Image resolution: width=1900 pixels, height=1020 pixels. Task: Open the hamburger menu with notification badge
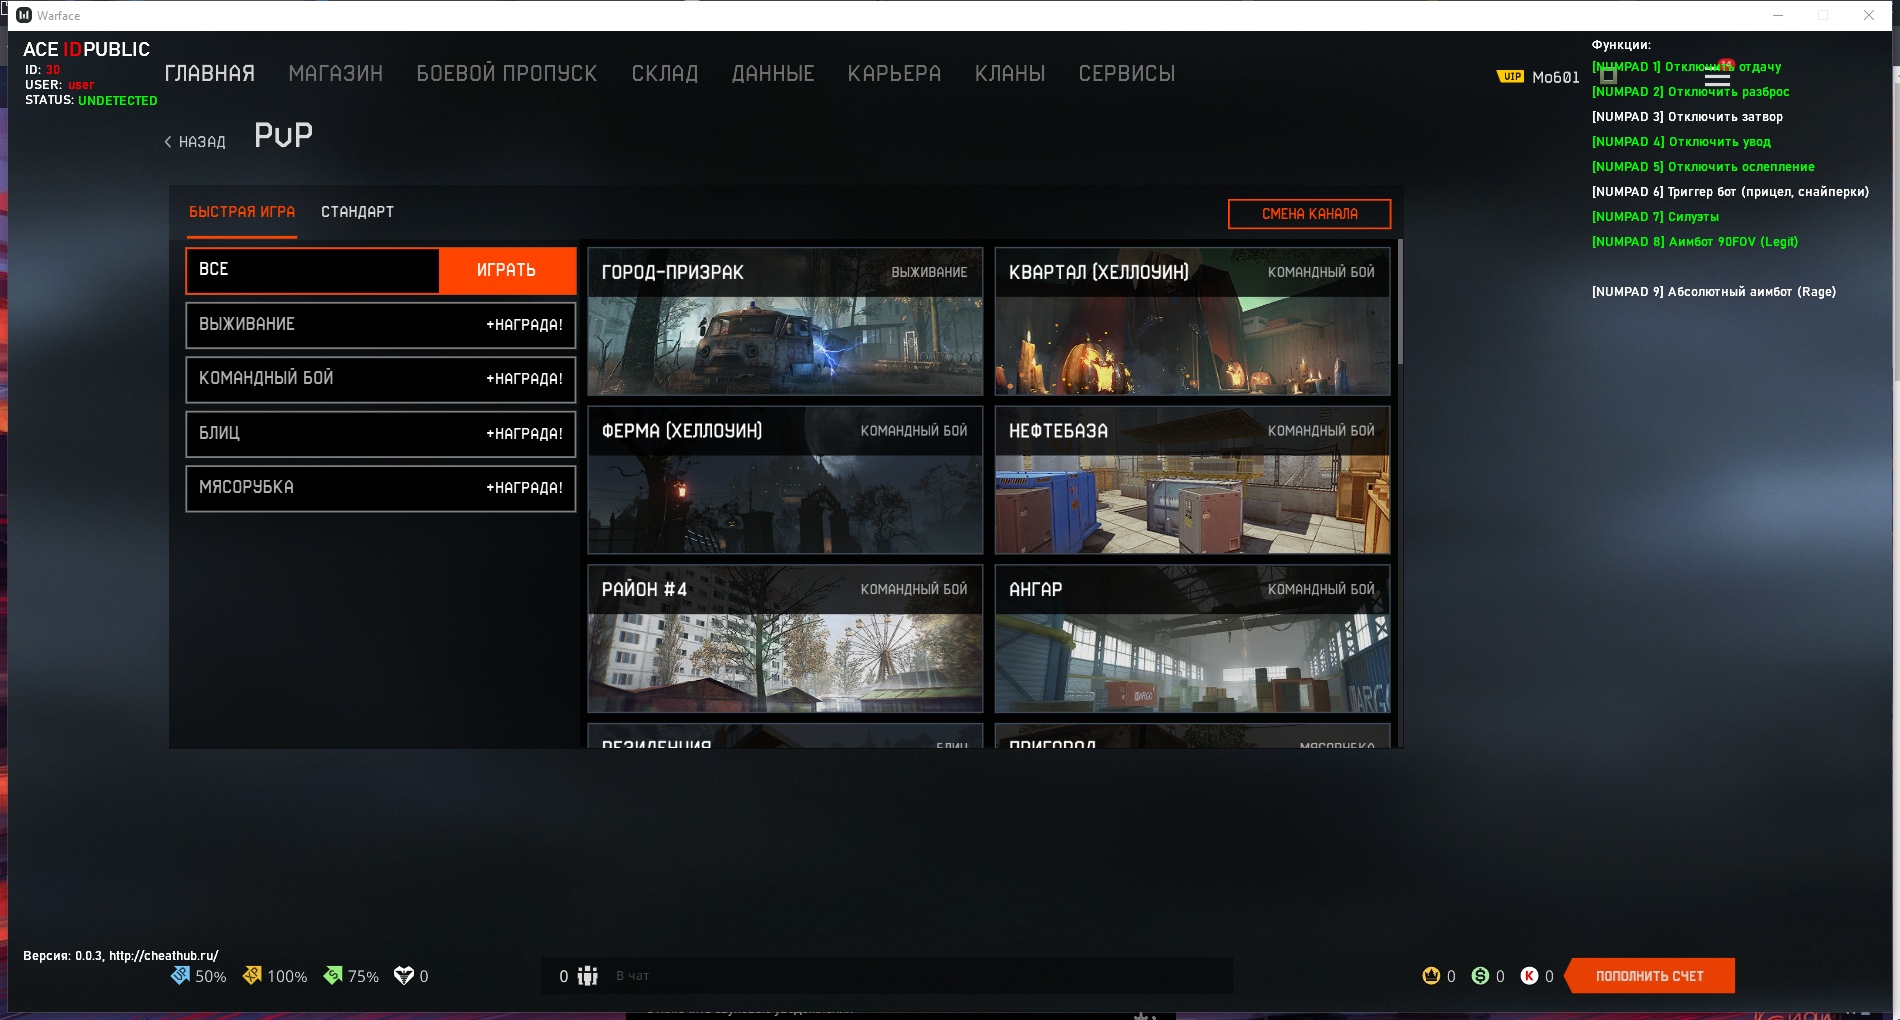tap(1718, 77)
